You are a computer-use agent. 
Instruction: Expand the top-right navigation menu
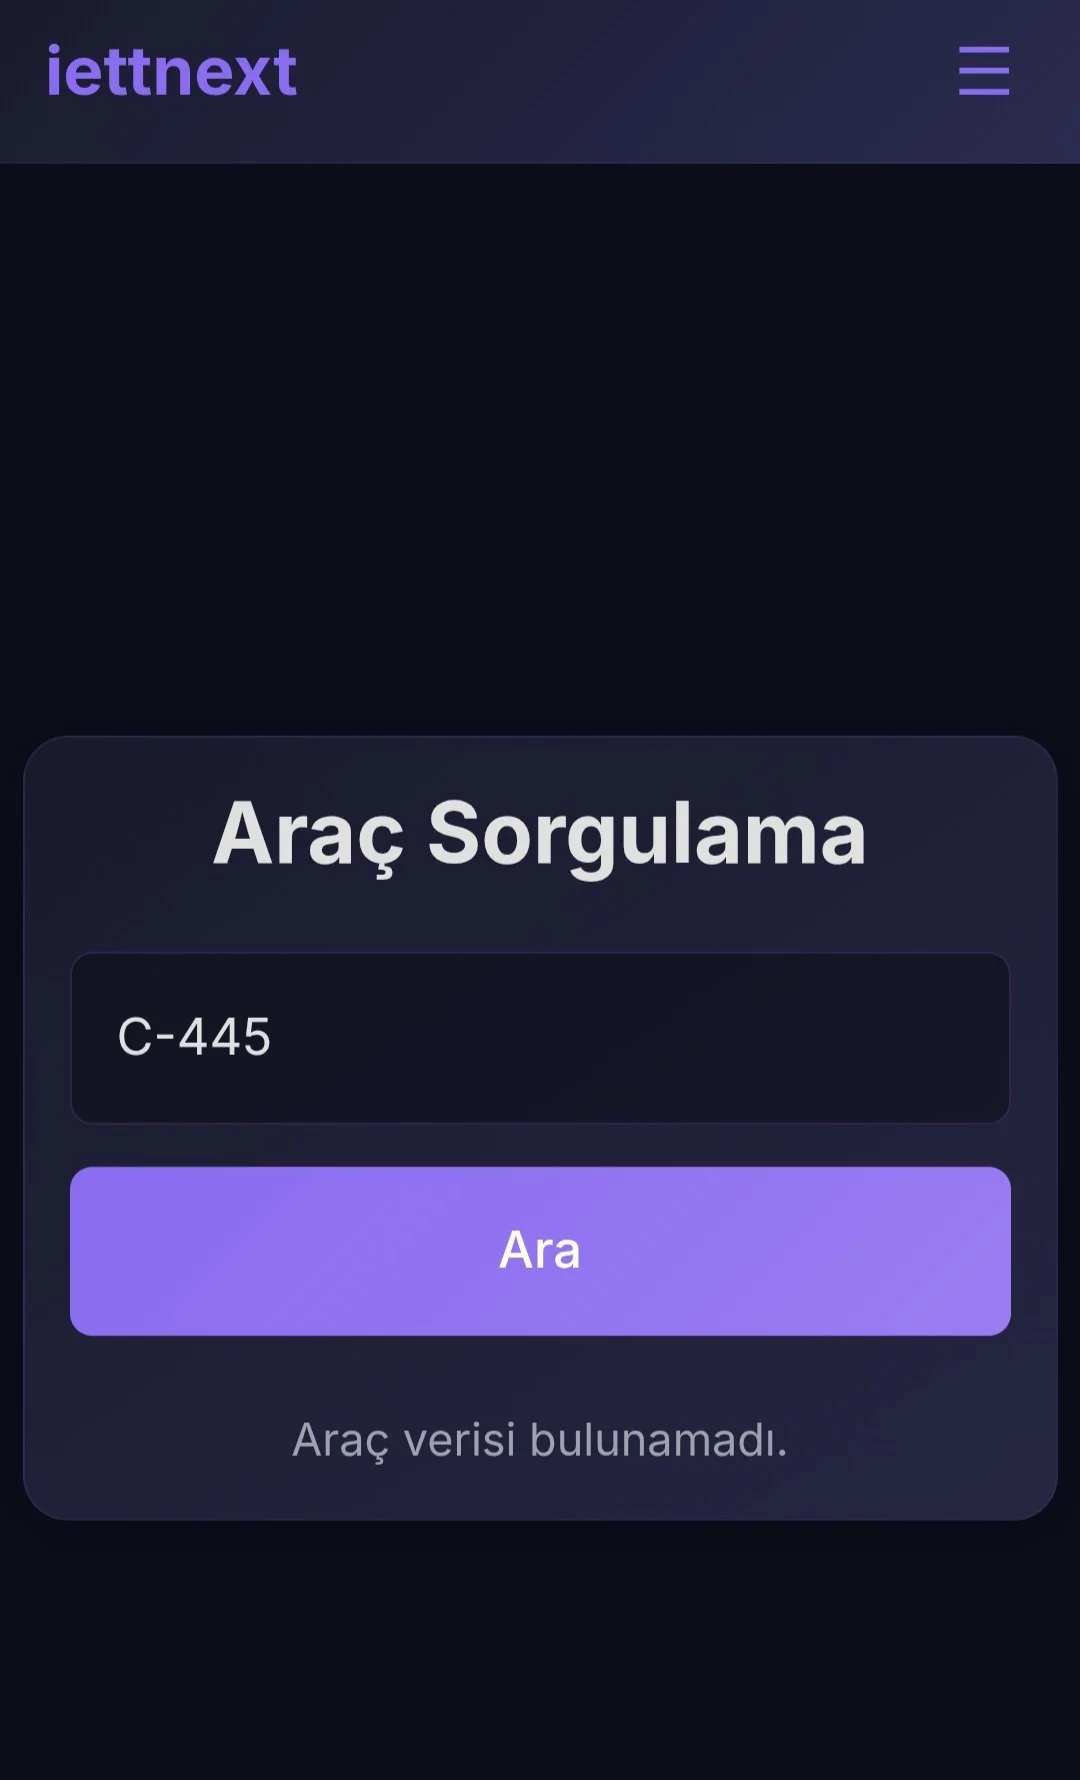[983, 71]
